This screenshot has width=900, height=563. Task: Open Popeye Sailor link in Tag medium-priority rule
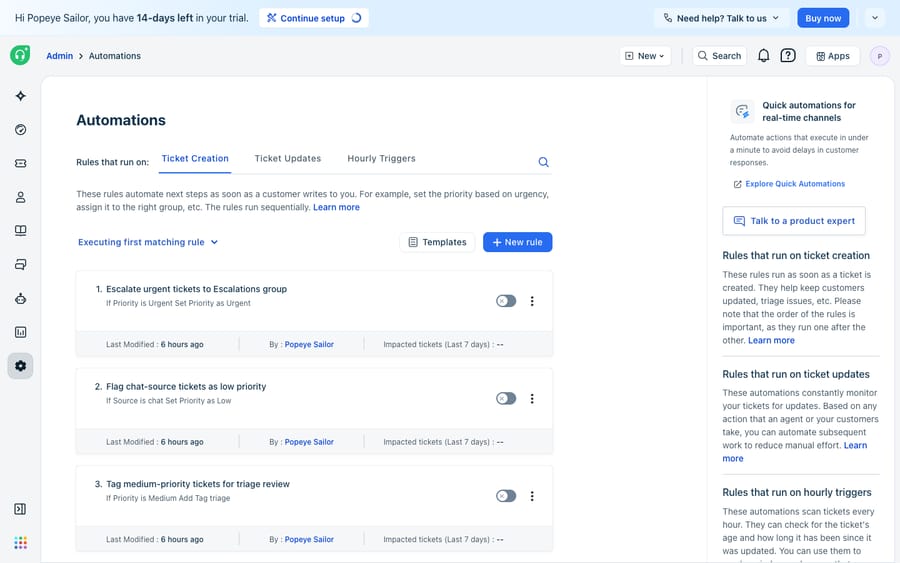309,539
